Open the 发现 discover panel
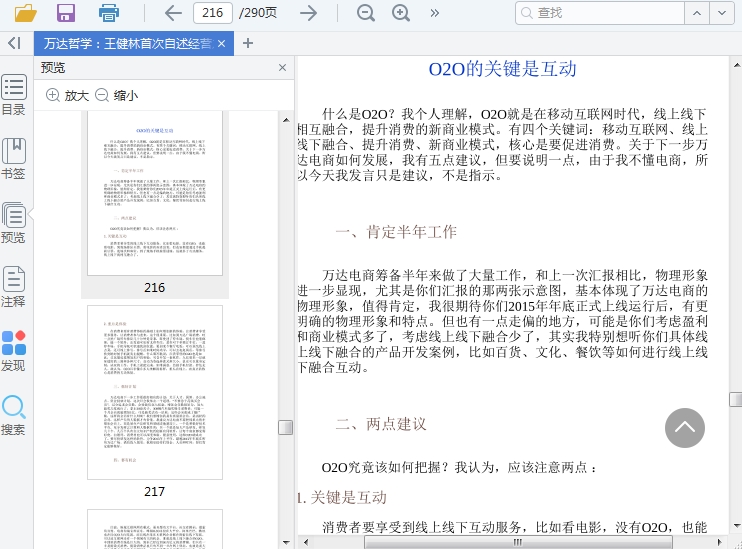742x549 pixels. click(x=14, y=351)
